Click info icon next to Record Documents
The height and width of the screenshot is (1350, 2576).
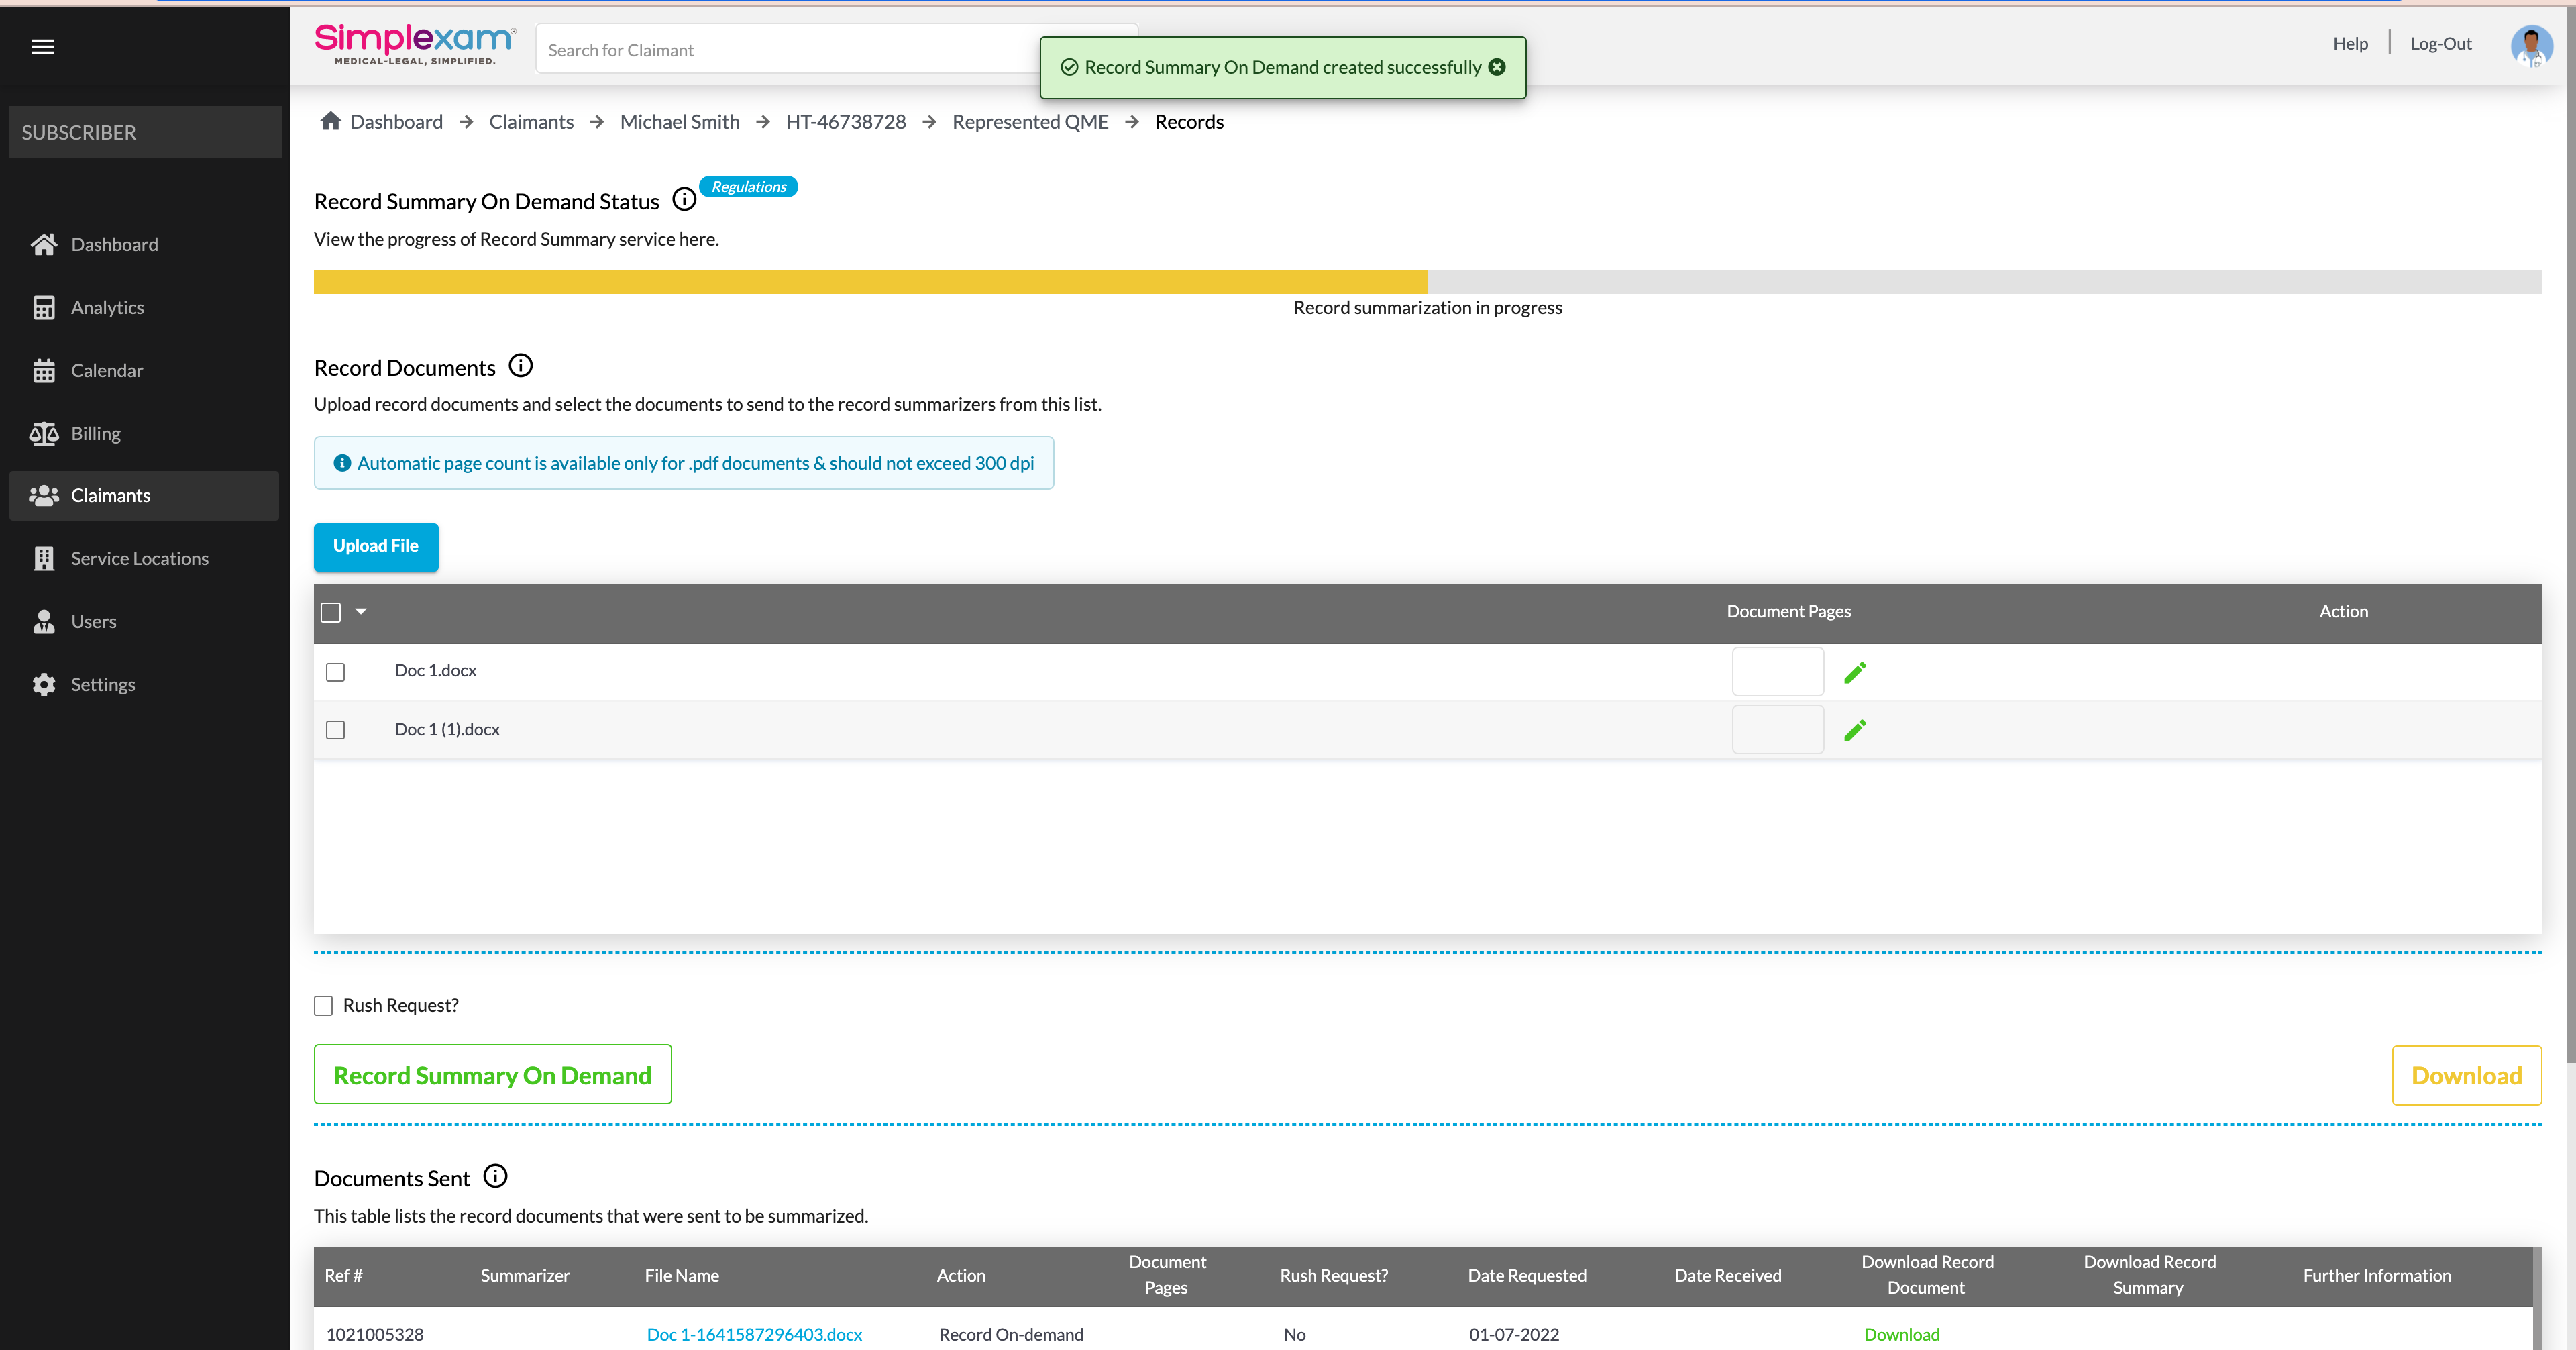[x=520, y=366]
